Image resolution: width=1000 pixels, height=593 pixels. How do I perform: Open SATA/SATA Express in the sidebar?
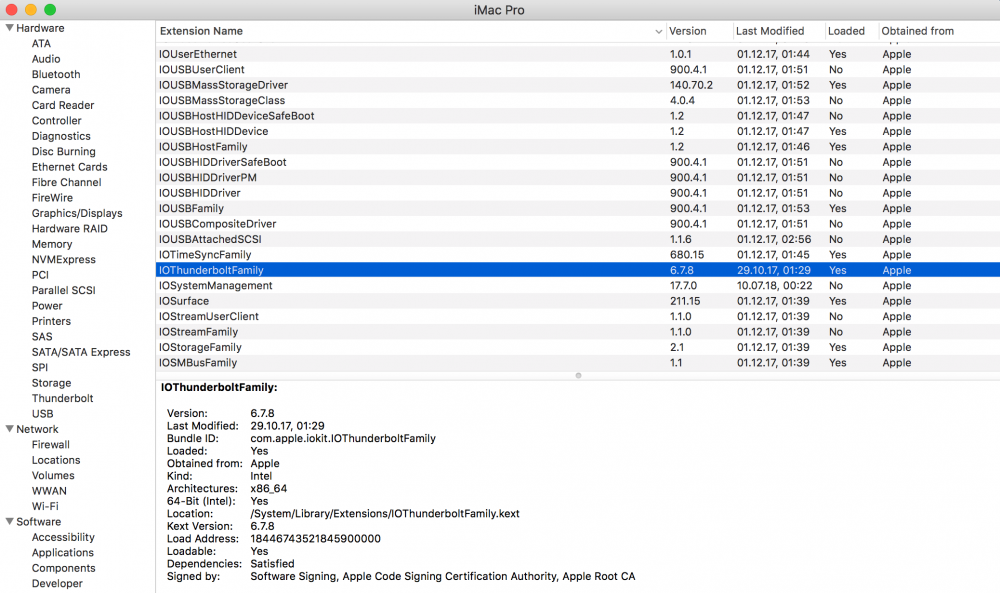(81, 352)
